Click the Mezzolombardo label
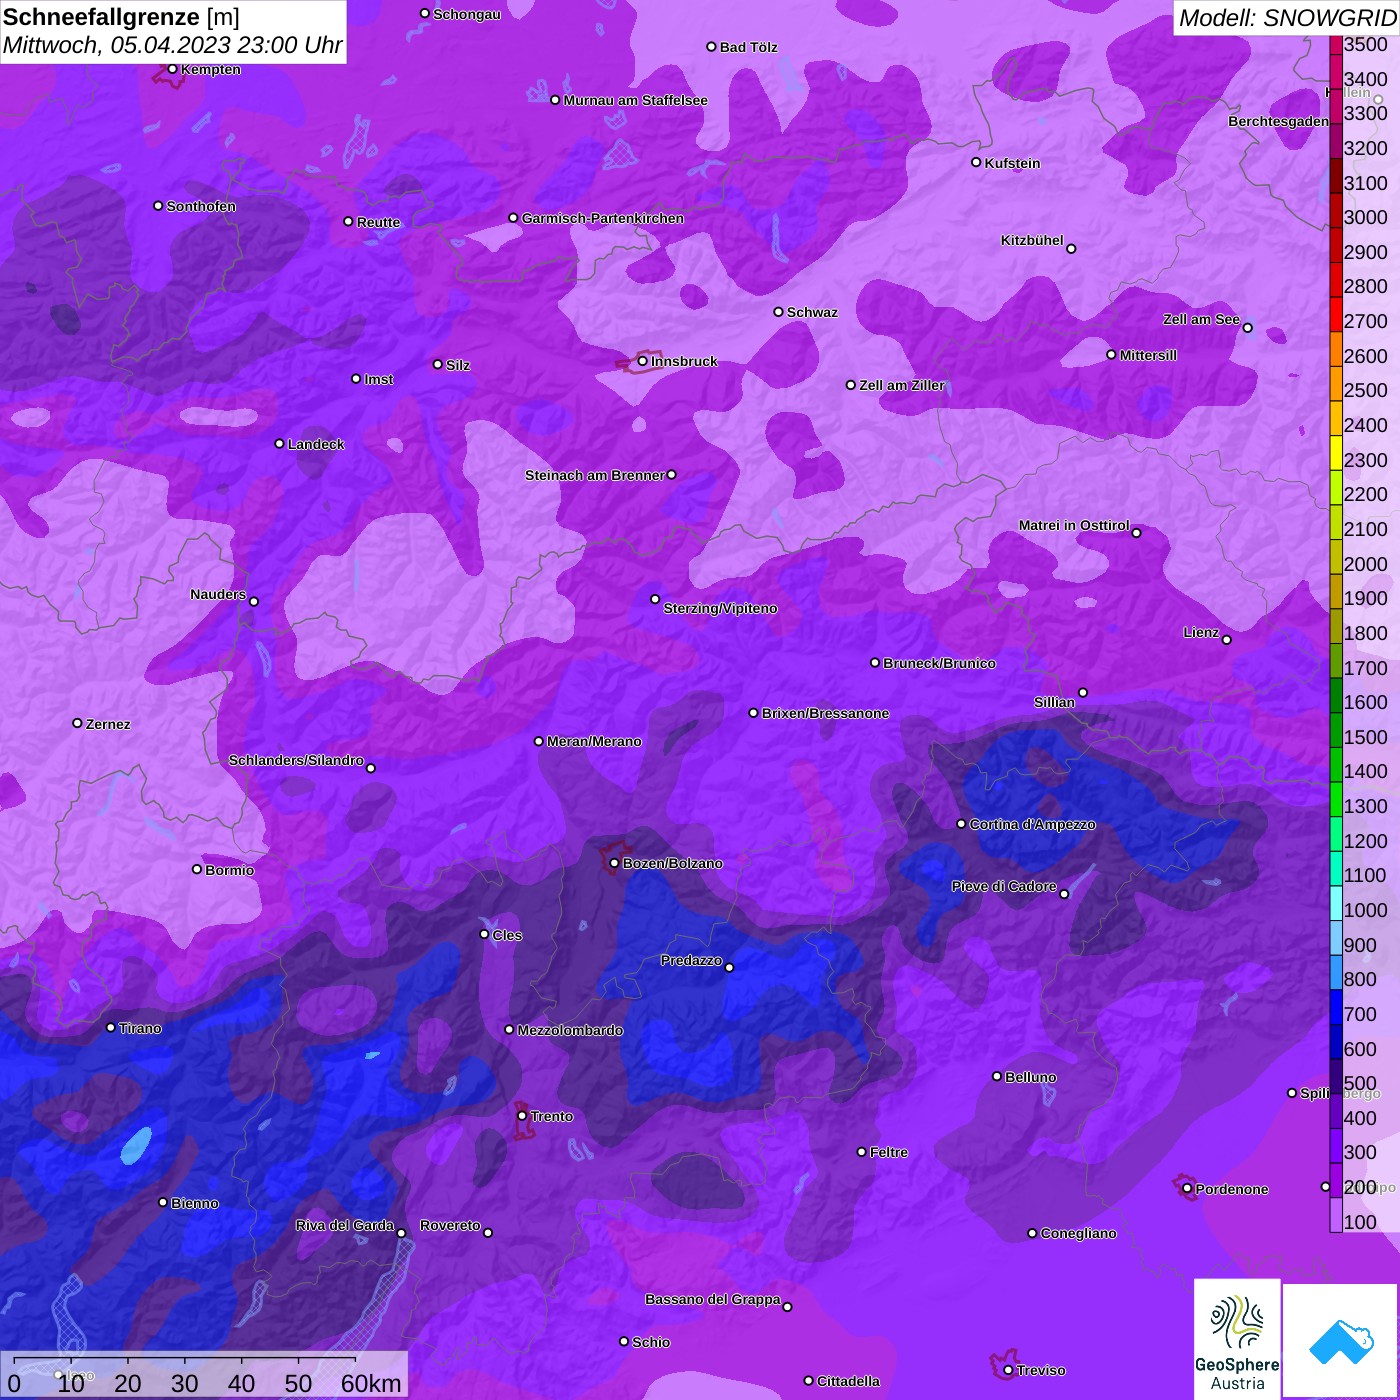Viewport: 1400px width, 1400px height. pos(570,1030)
